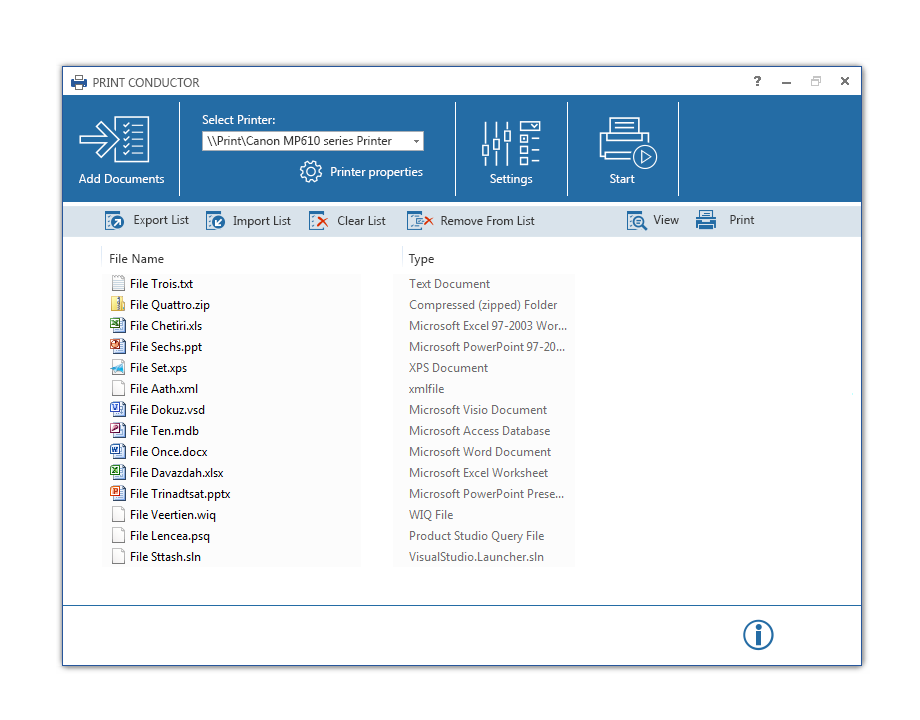920x720 pixels.
Task: Open the View document tool
Action: point(637,221)
